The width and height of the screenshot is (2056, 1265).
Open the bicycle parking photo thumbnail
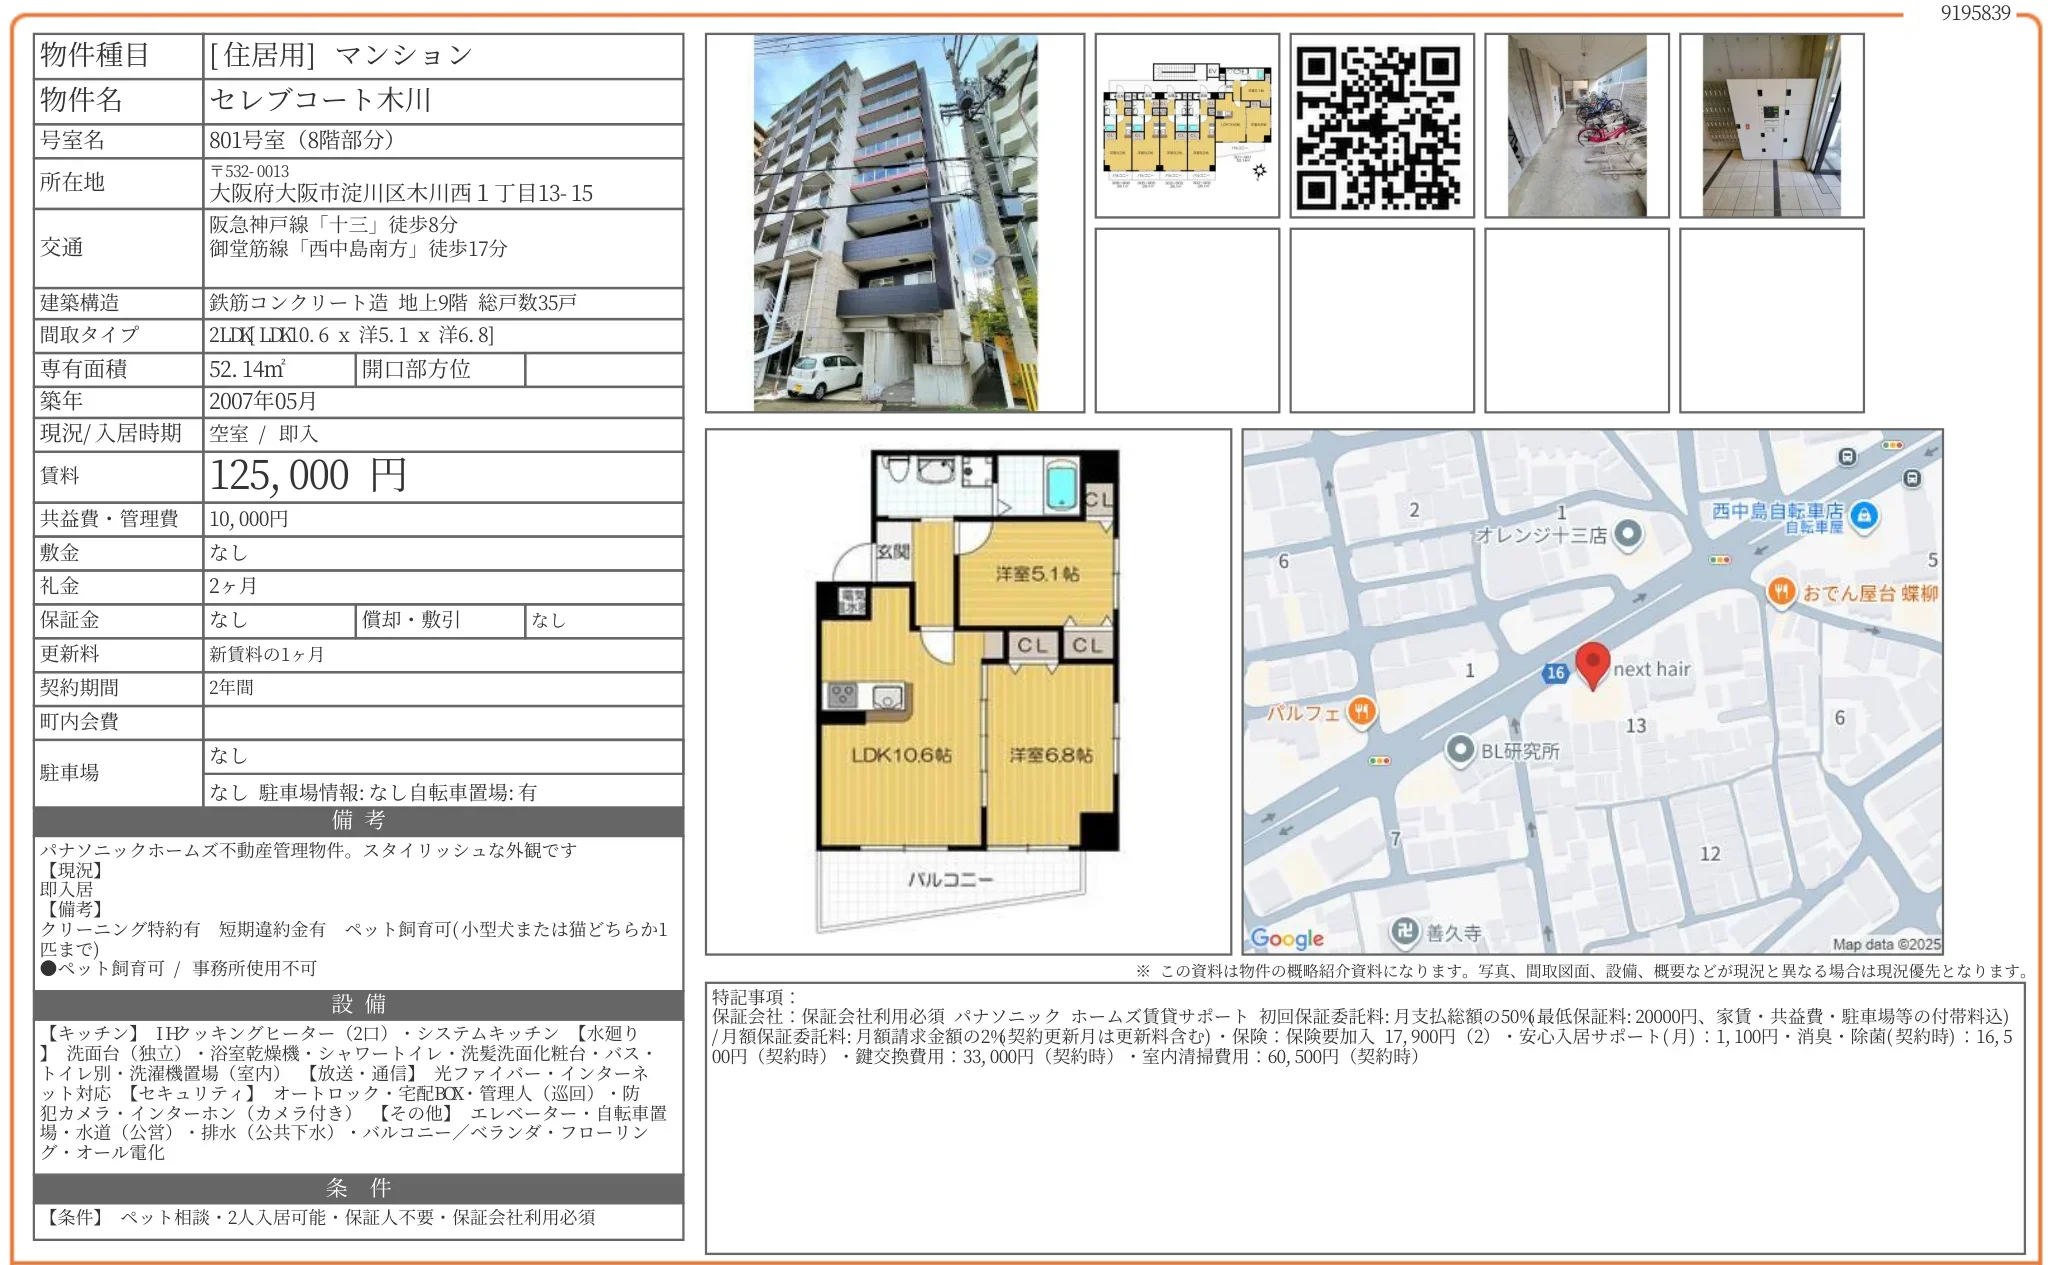point(1576,126)
